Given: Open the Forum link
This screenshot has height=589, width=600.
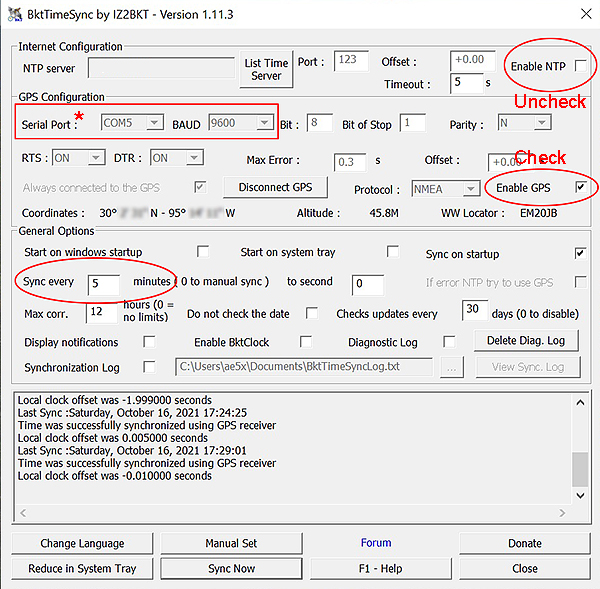Looking at the screenshot, I should click(376, 543).
